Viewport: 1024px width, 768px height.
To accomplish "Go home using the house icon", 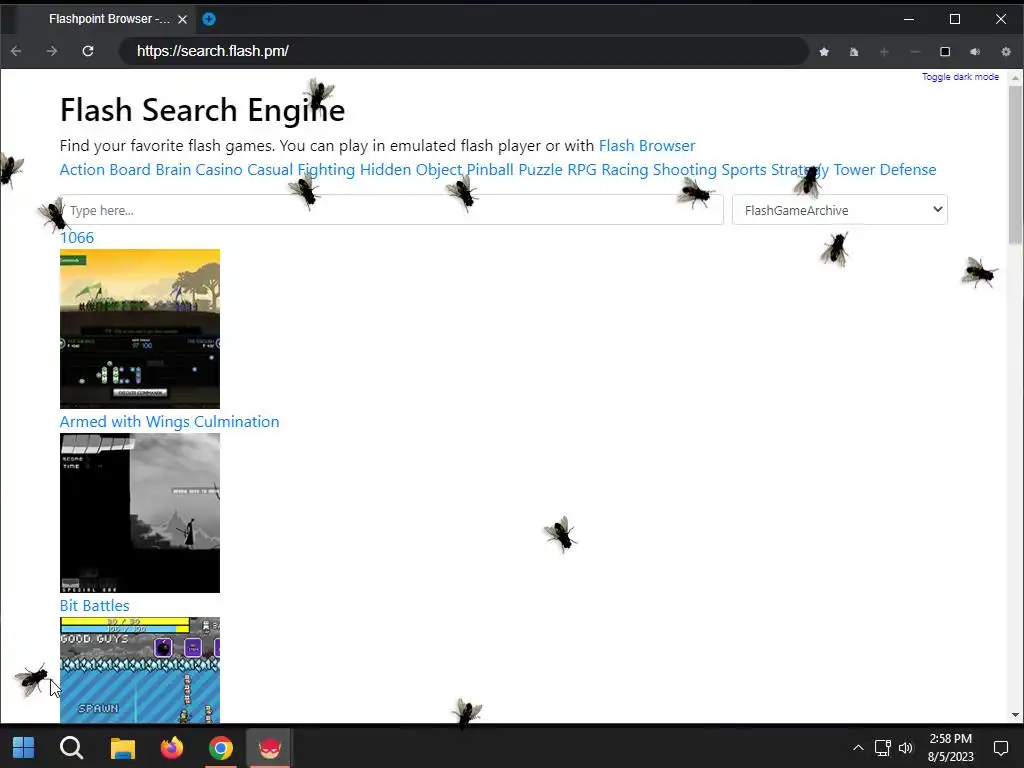I will click(x=854, y=52).
